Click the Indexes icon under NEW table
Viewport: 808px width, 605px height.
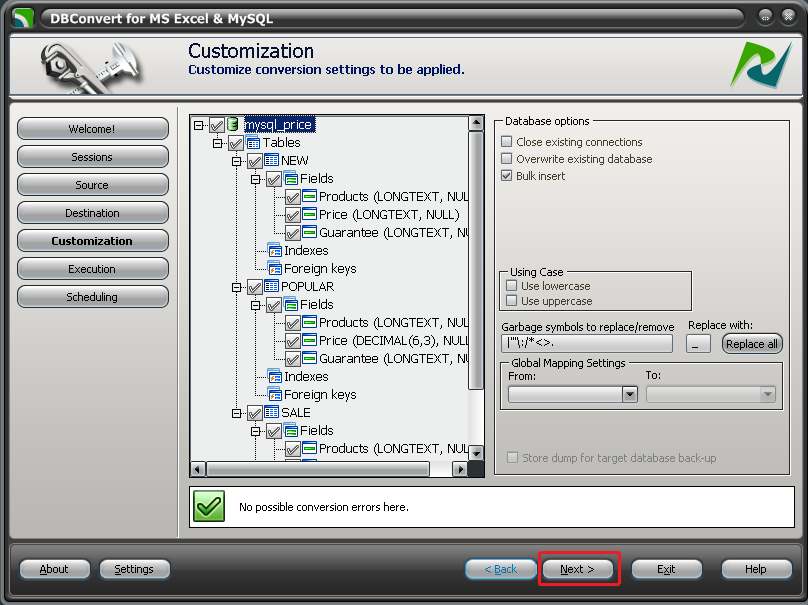275,250
